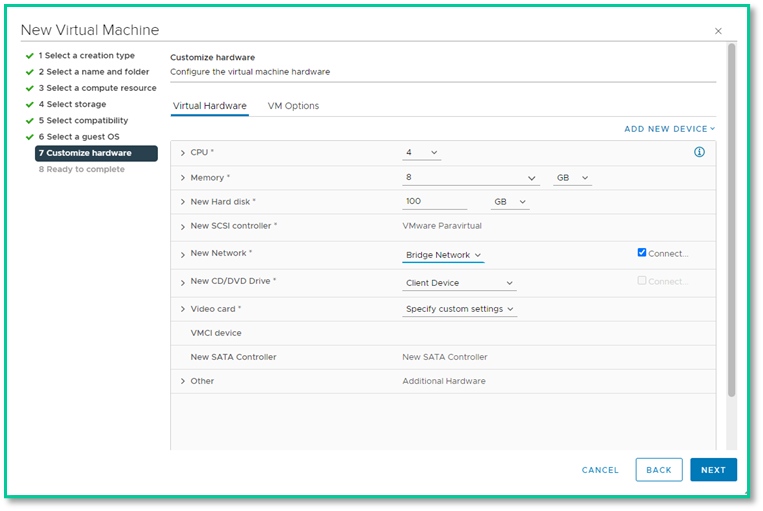Uncheck the New Network Connect checkbox
This screenshot has width=763, height=511.
(x=642, y=253)
